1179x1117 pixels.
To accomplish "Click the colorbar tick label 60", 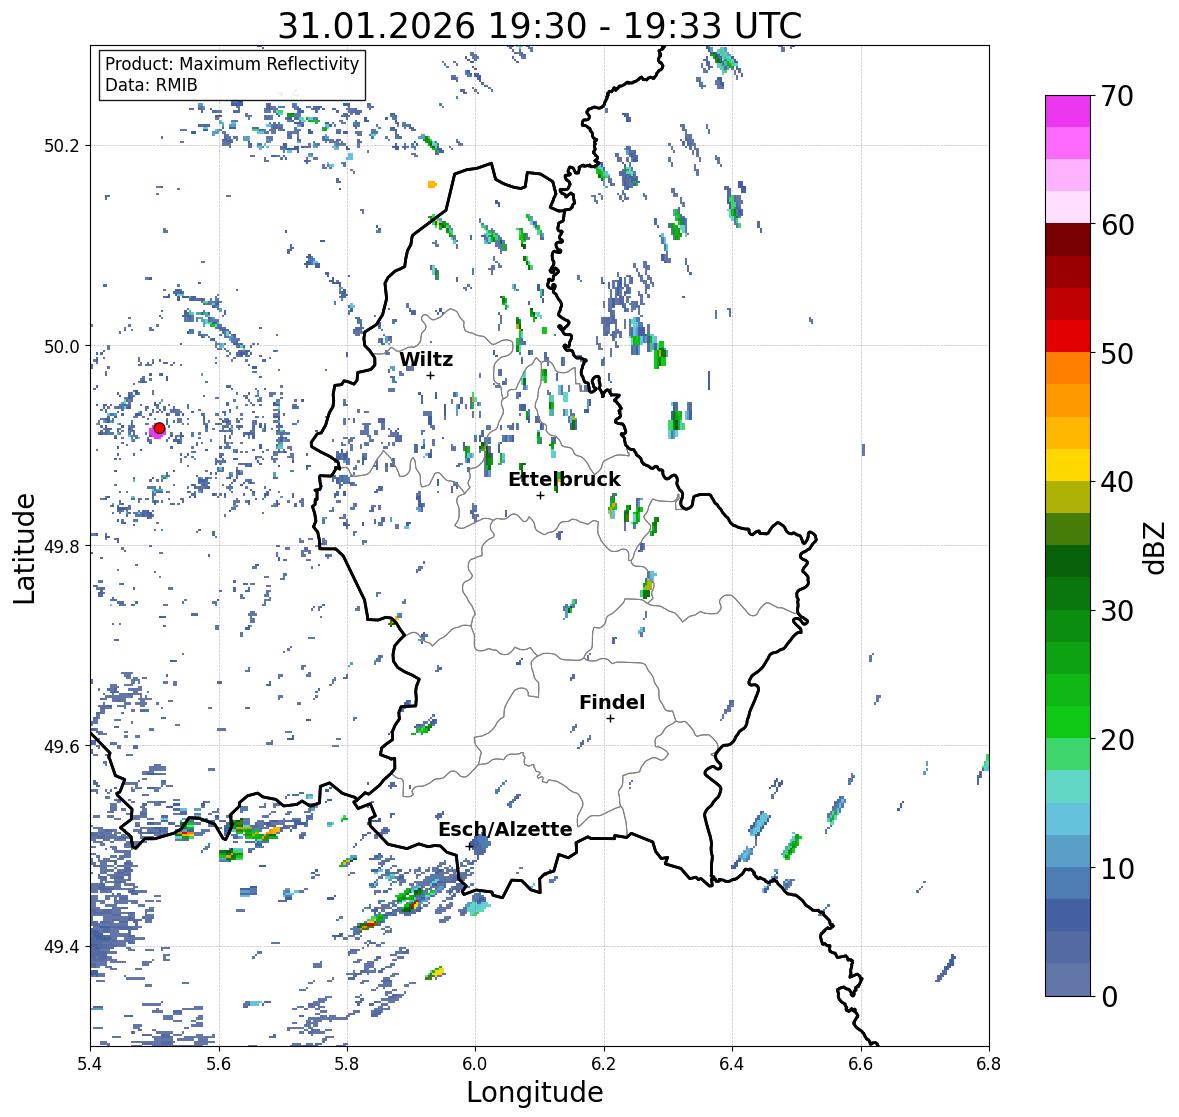I will coord(1117,225).
